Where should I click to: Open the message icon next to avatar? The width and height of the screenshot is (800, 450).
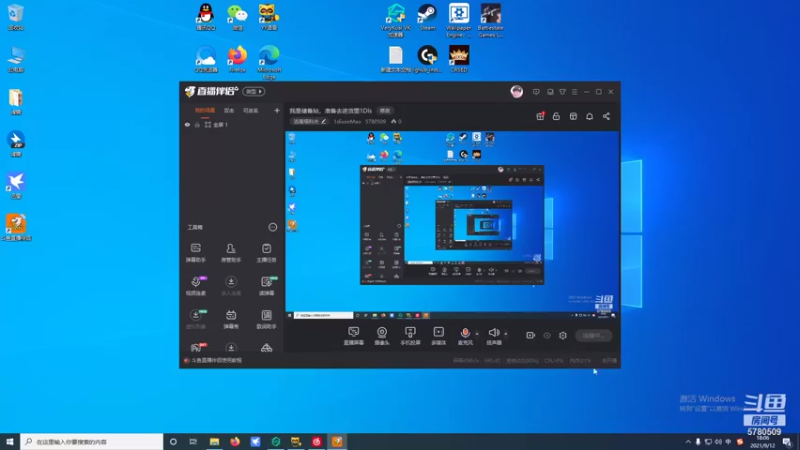pyautogui.click(x=536, y=92)
